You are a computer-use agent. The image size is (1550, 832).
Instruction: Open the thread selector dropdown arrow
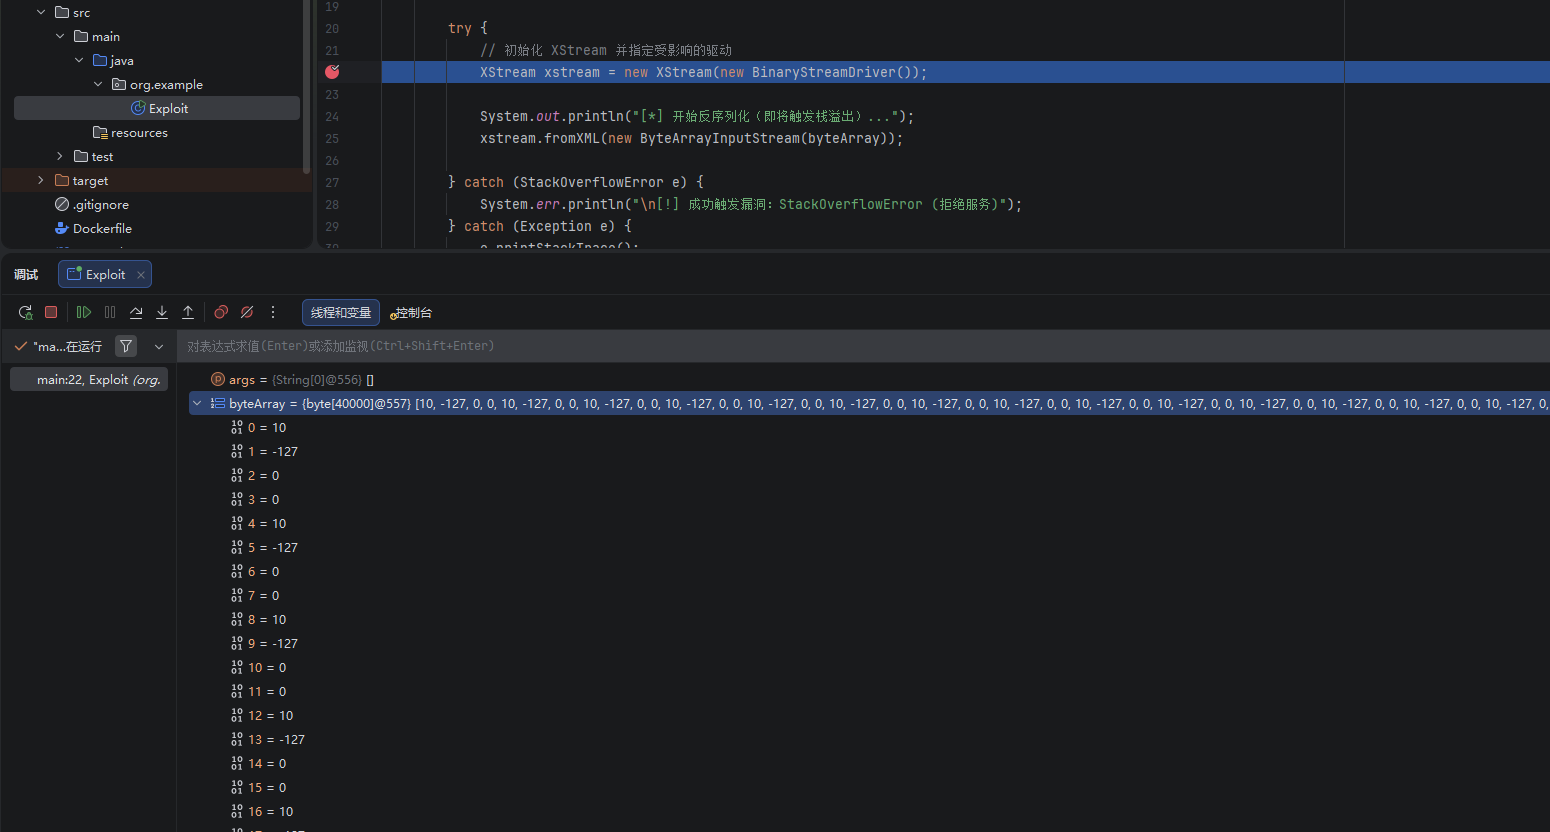tap(159, 346)
